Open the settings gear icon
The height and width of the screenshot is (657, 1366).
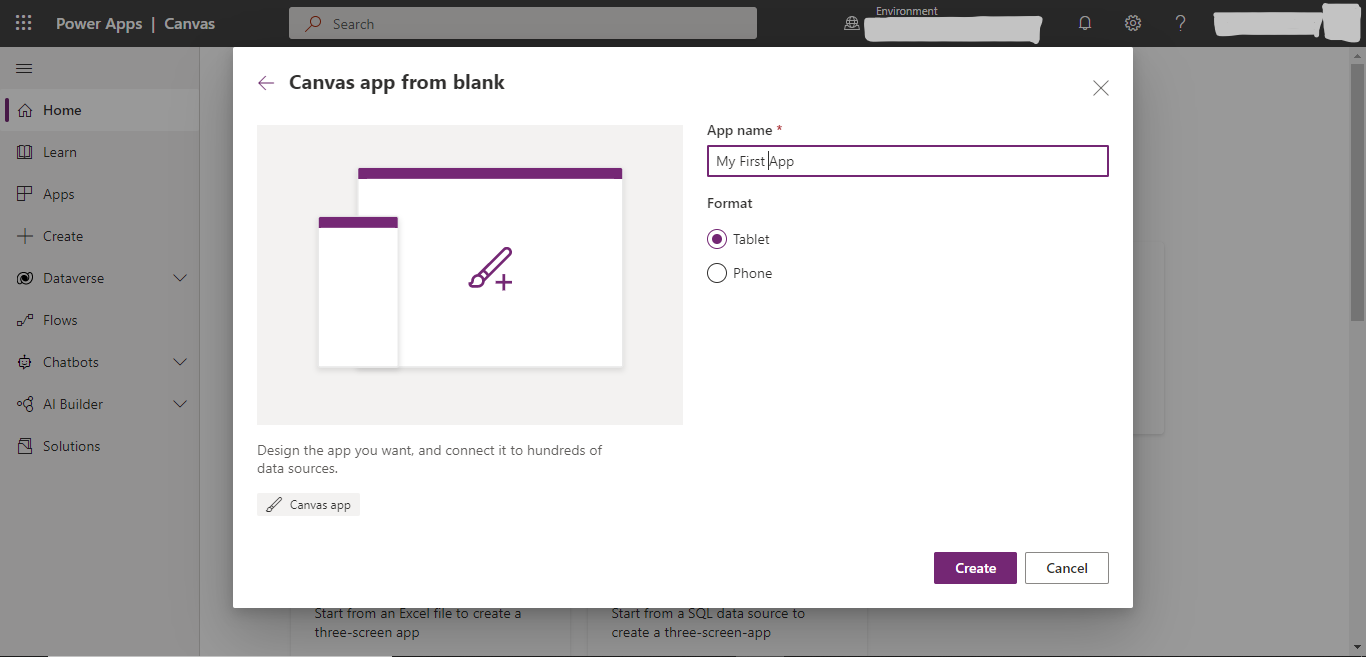(1133, 23)
